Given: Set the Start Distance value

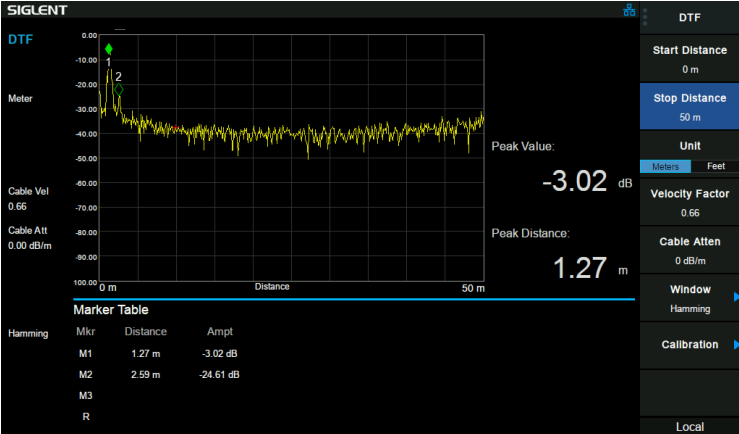Looking at the screenshot, I should point(690,59).
